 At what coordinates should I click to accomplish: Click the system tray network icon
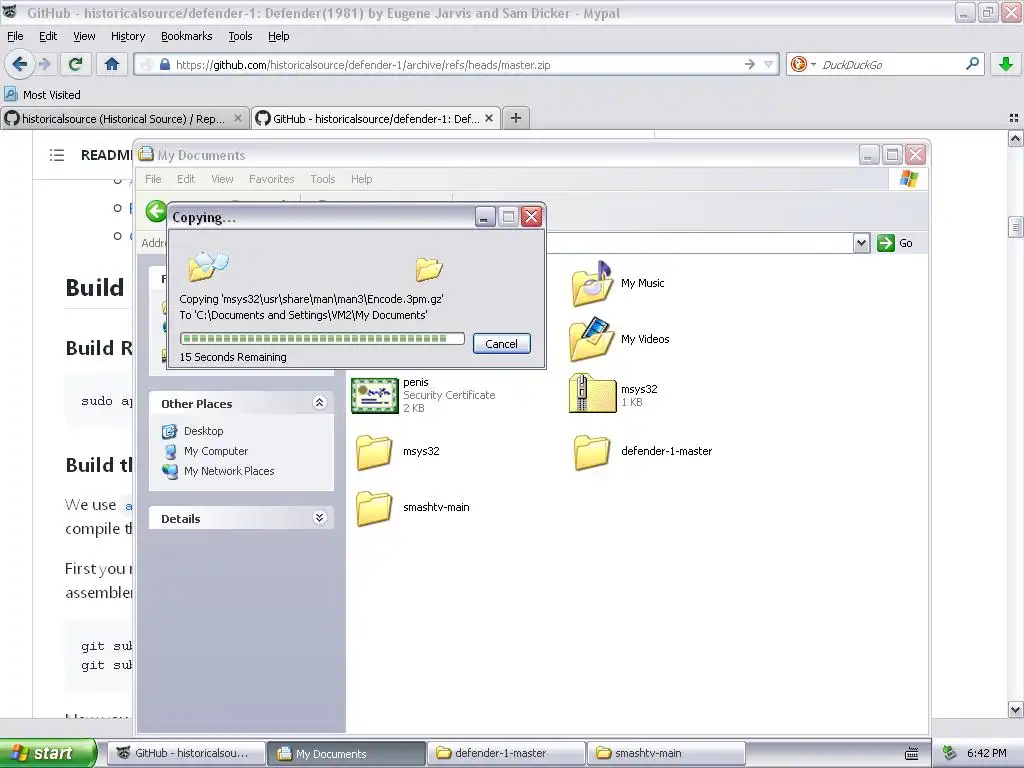pyautogui.click(x=950, y=753)
